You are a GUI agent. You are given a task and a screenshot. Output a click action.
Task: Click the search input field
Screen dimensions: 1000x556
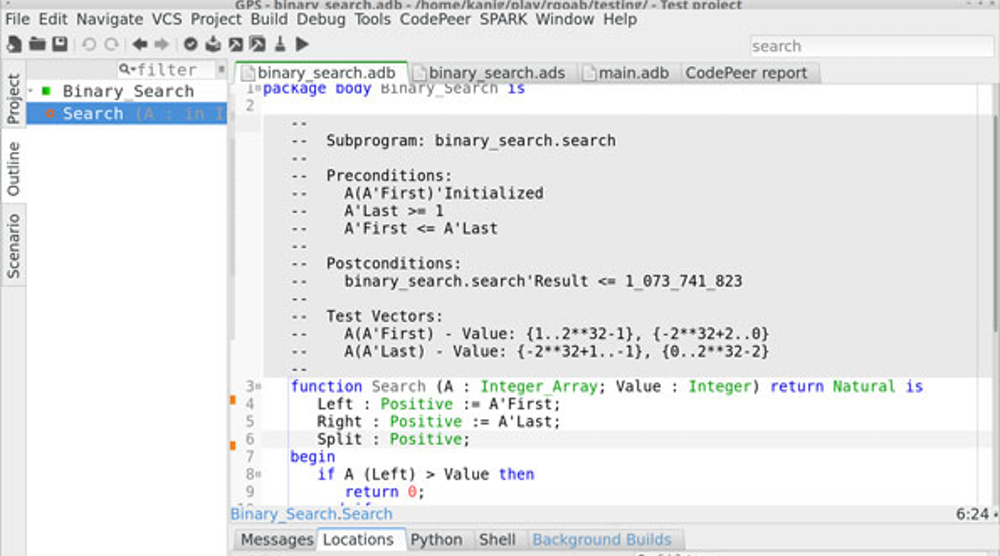coord(868,46)
